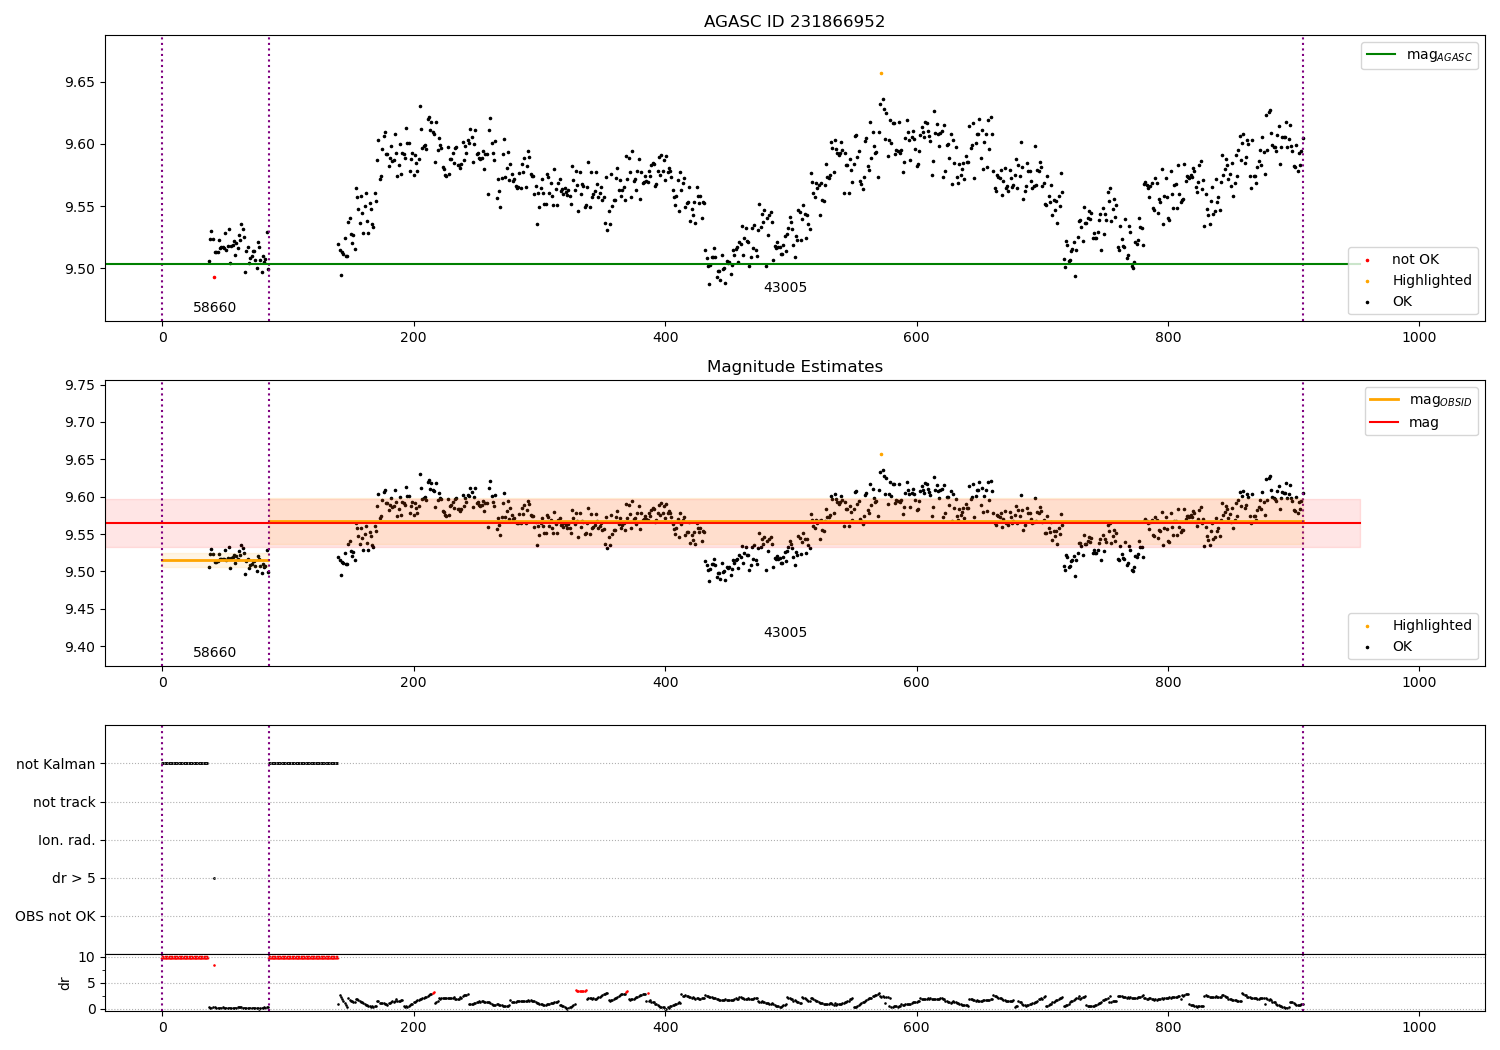Viewport: 1500px width, 1050px height.
Task: Click the 9.75 tick label in the middle plot
Action: pos(79,385)
